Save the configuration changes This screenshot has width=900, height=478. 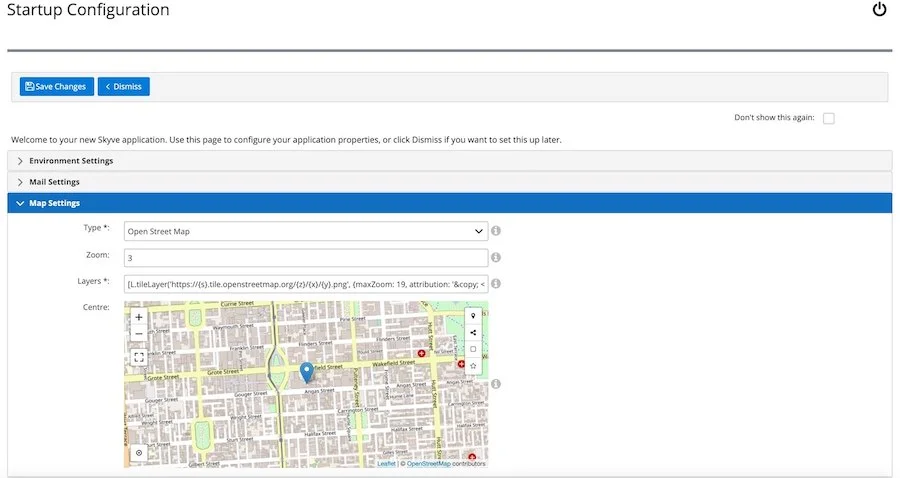(56, 87)
